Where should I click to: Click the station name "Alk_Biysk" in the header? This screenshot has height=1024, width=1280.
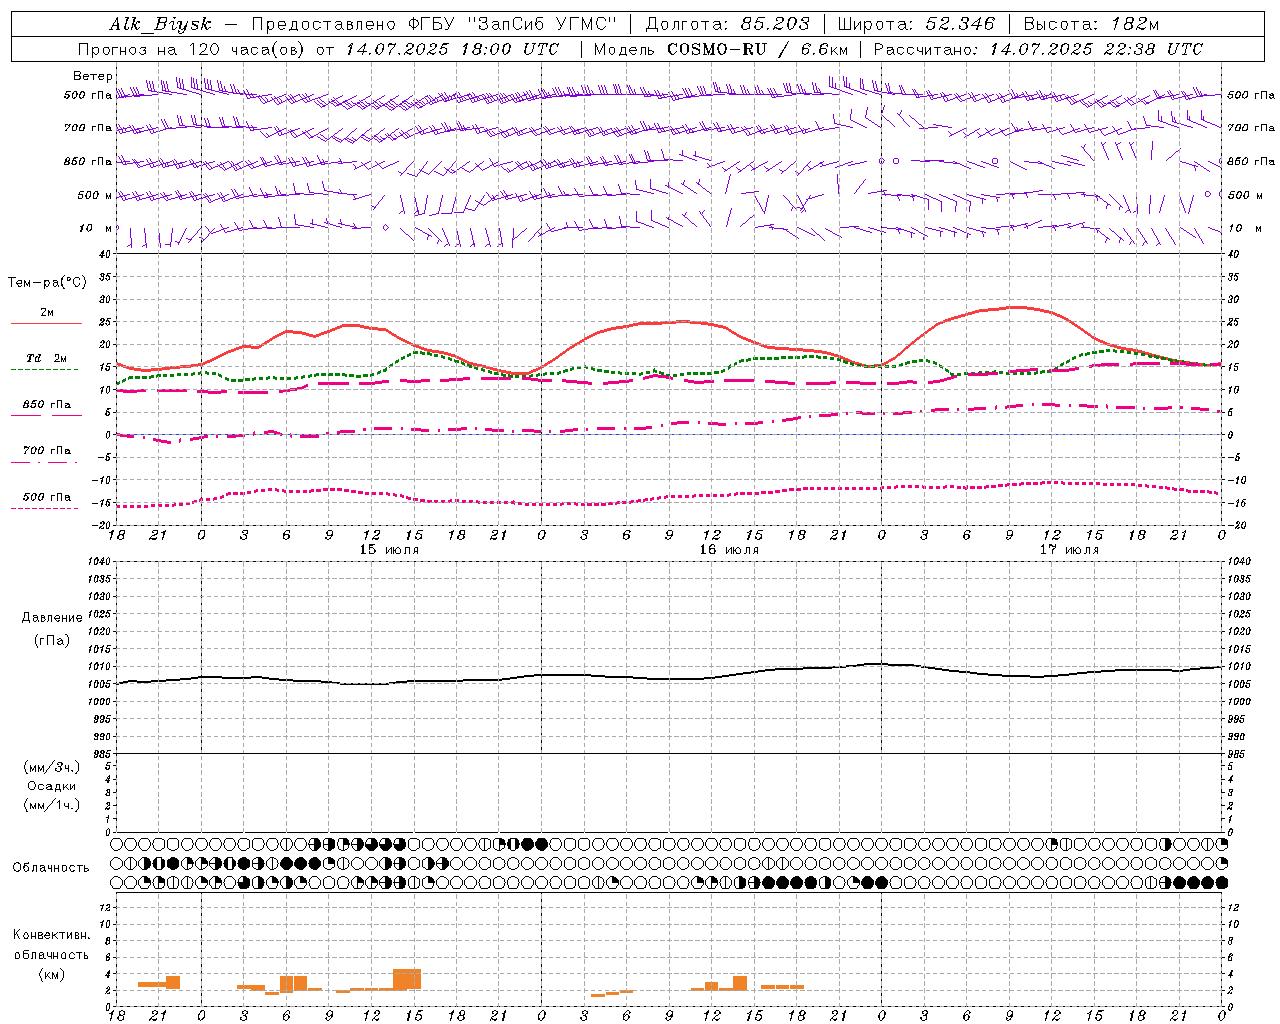click(160, 24)
